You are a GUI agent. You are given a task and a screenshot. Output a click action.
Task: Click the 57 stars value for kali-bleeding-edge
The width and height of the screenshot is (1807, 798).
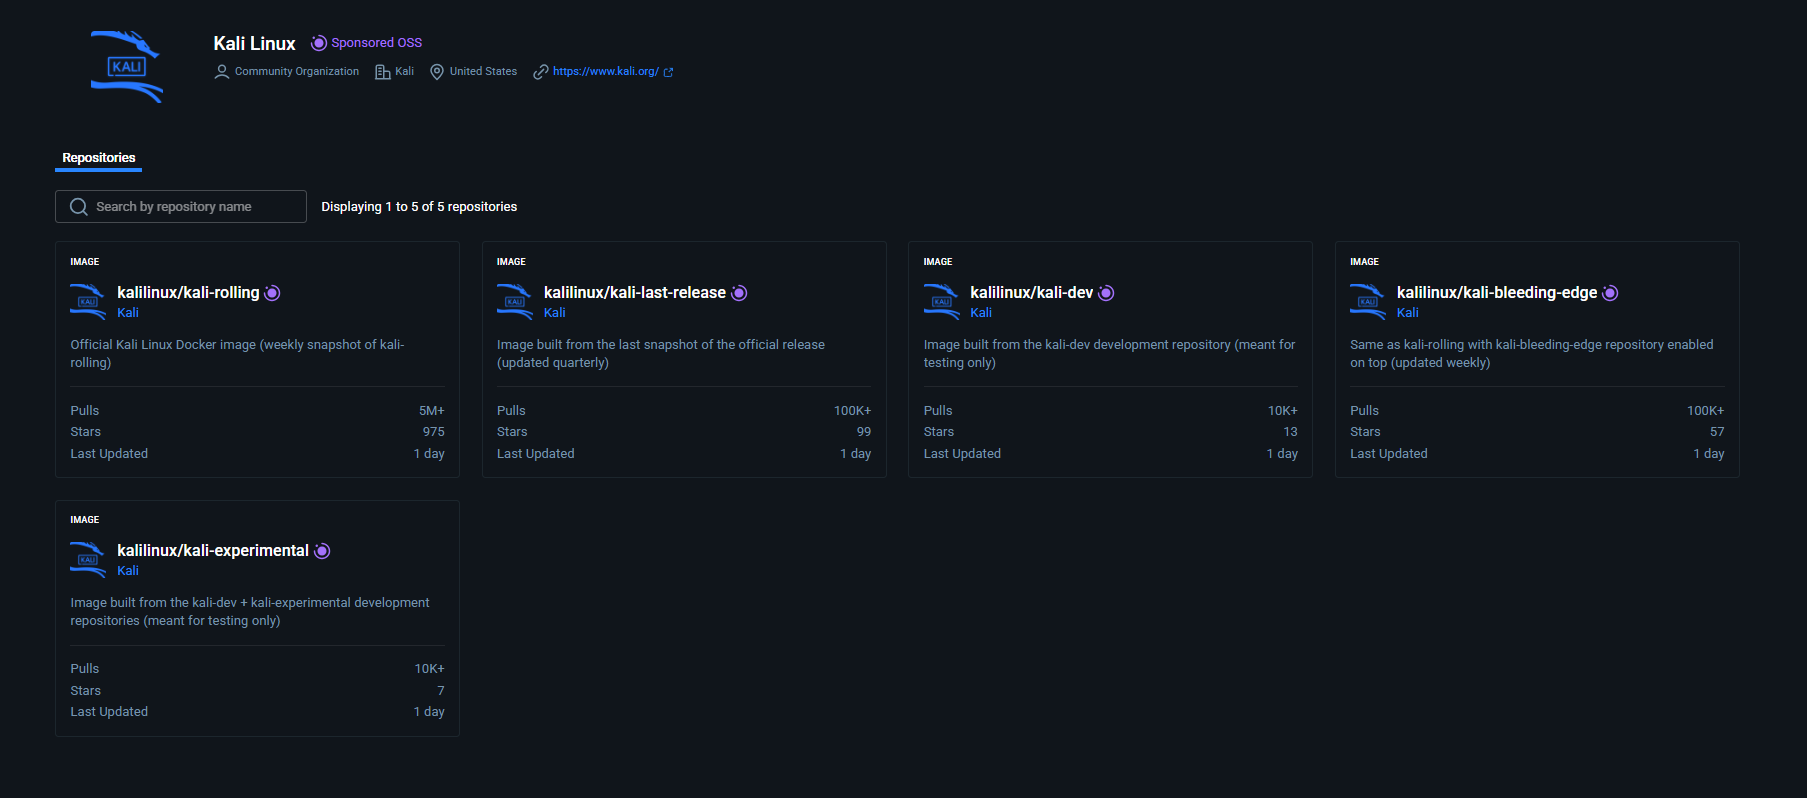pyautogui.click(x=1717, y=432)
